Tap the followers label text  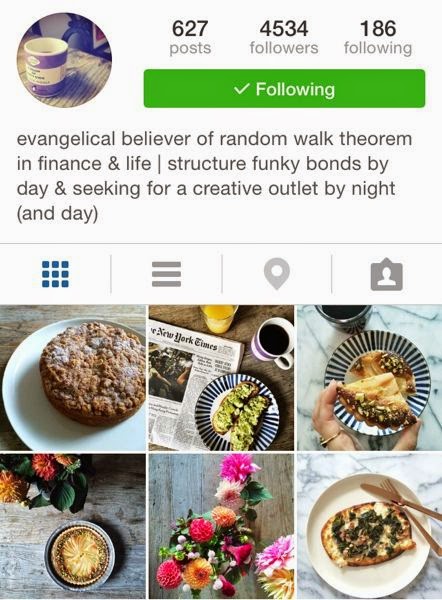tap(284, 48)
